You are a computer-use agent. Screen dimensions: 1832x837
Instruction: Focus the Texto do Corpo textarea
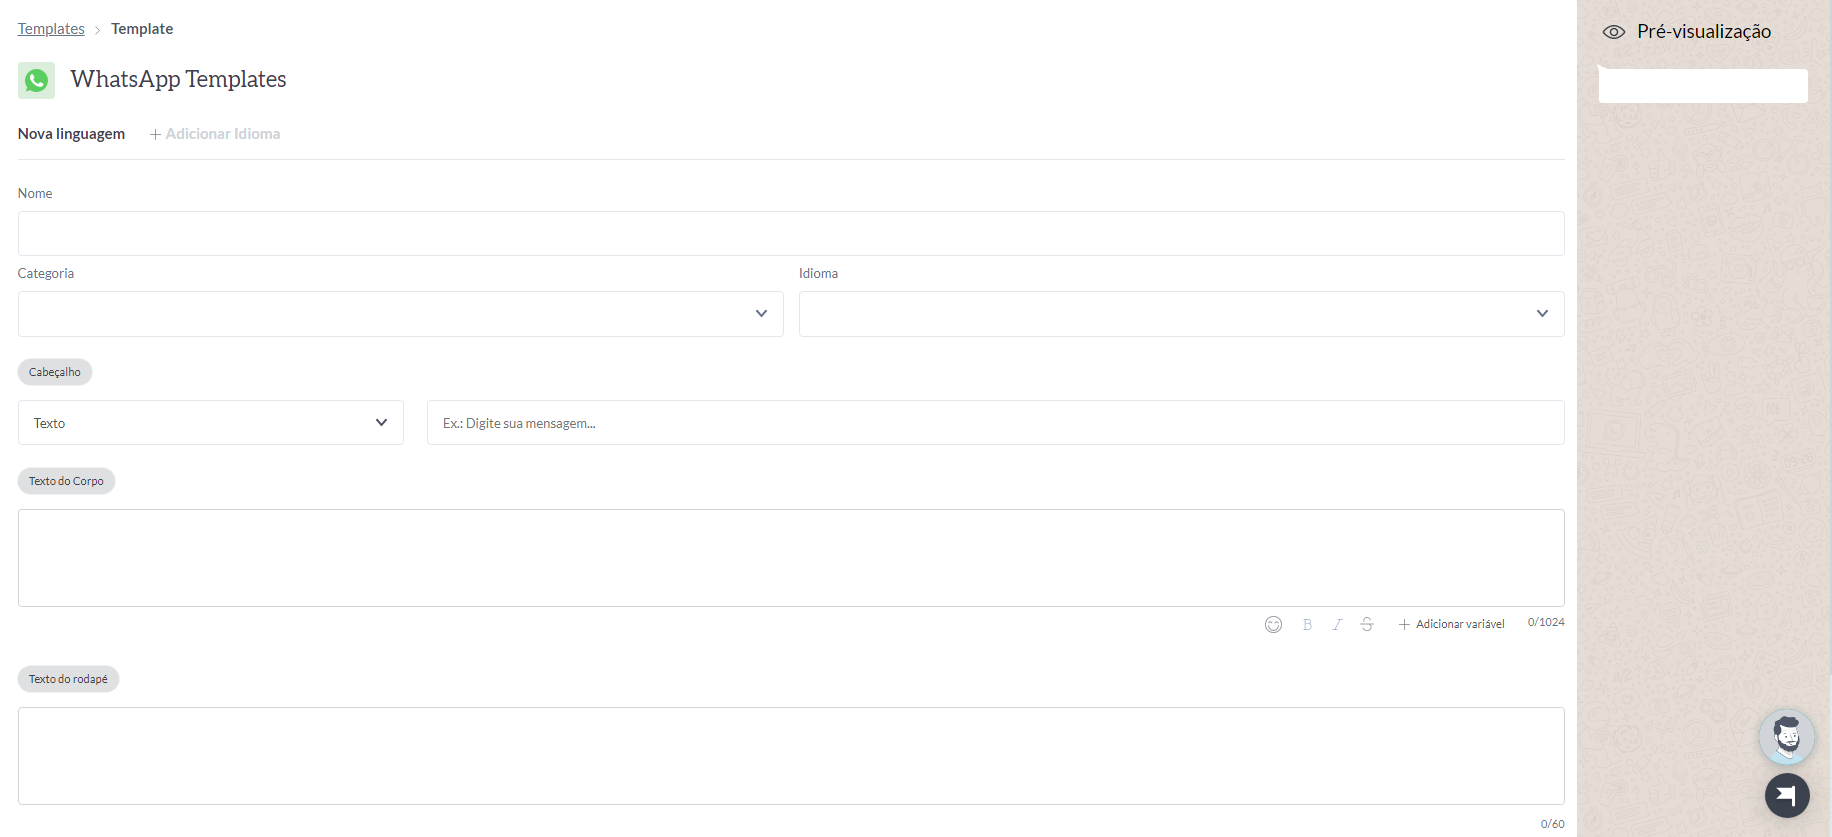tap(790, 558)
